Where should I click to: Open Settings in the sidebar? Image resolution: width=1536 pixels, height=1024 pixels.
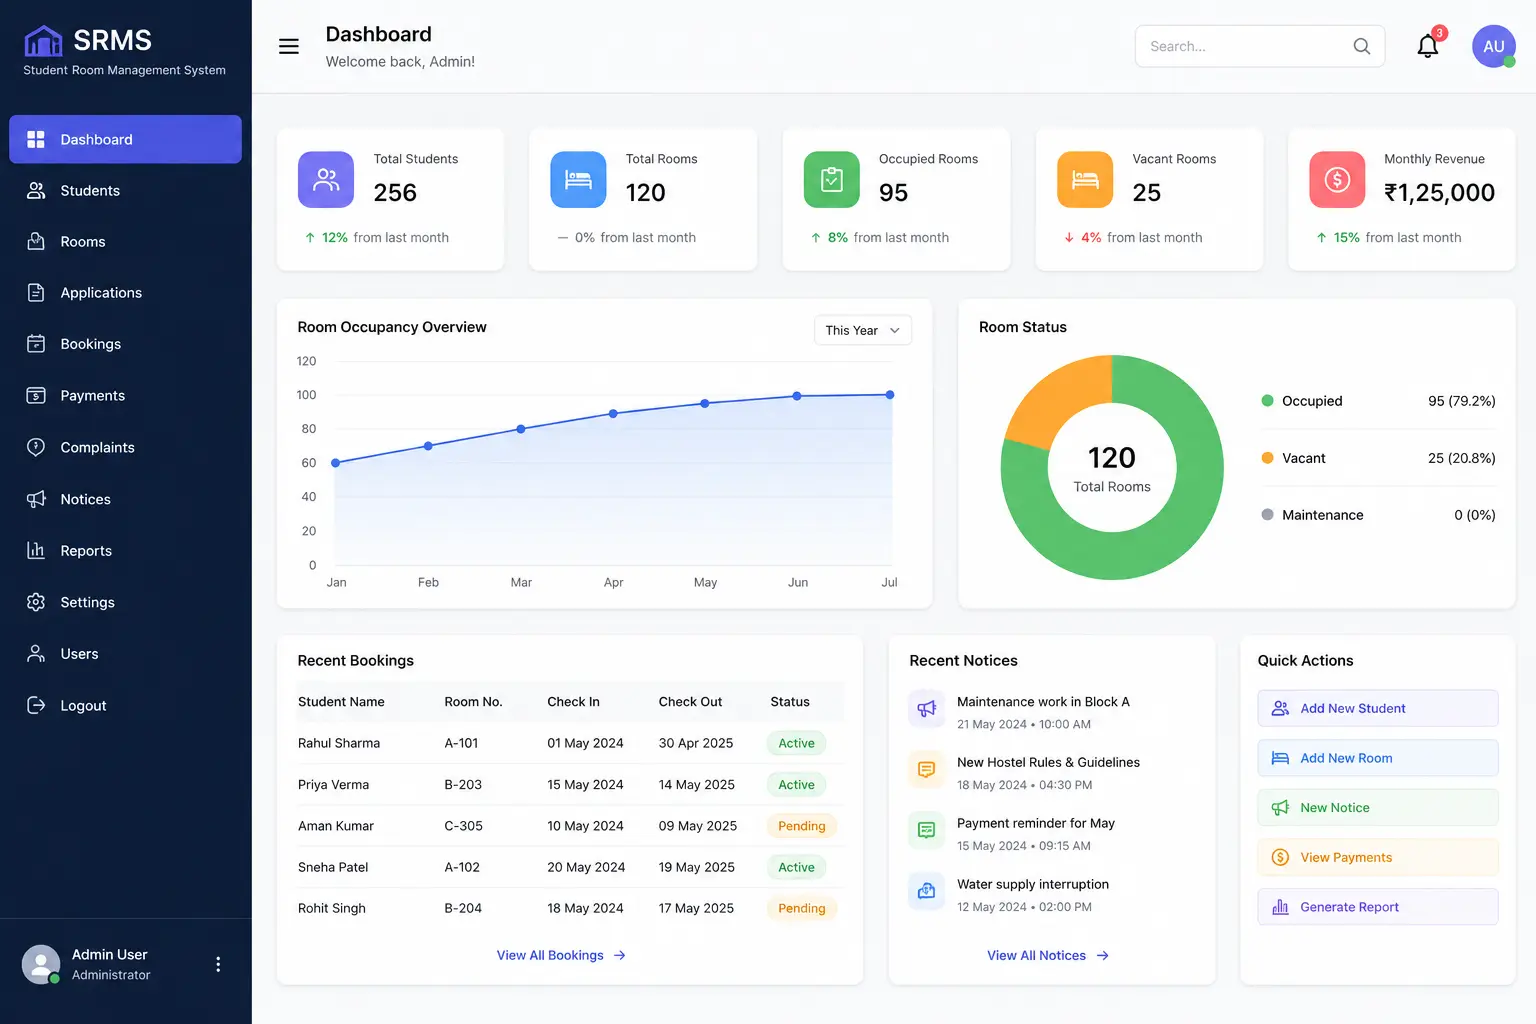[125, 602]
